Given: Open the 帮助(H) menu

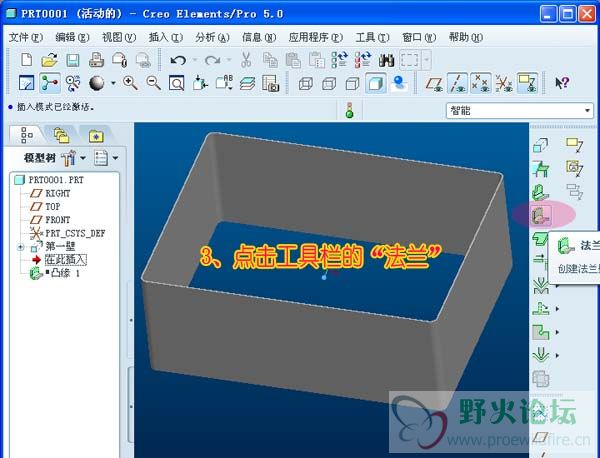Looking at the screenshot, I should click(x=466, y=37).
